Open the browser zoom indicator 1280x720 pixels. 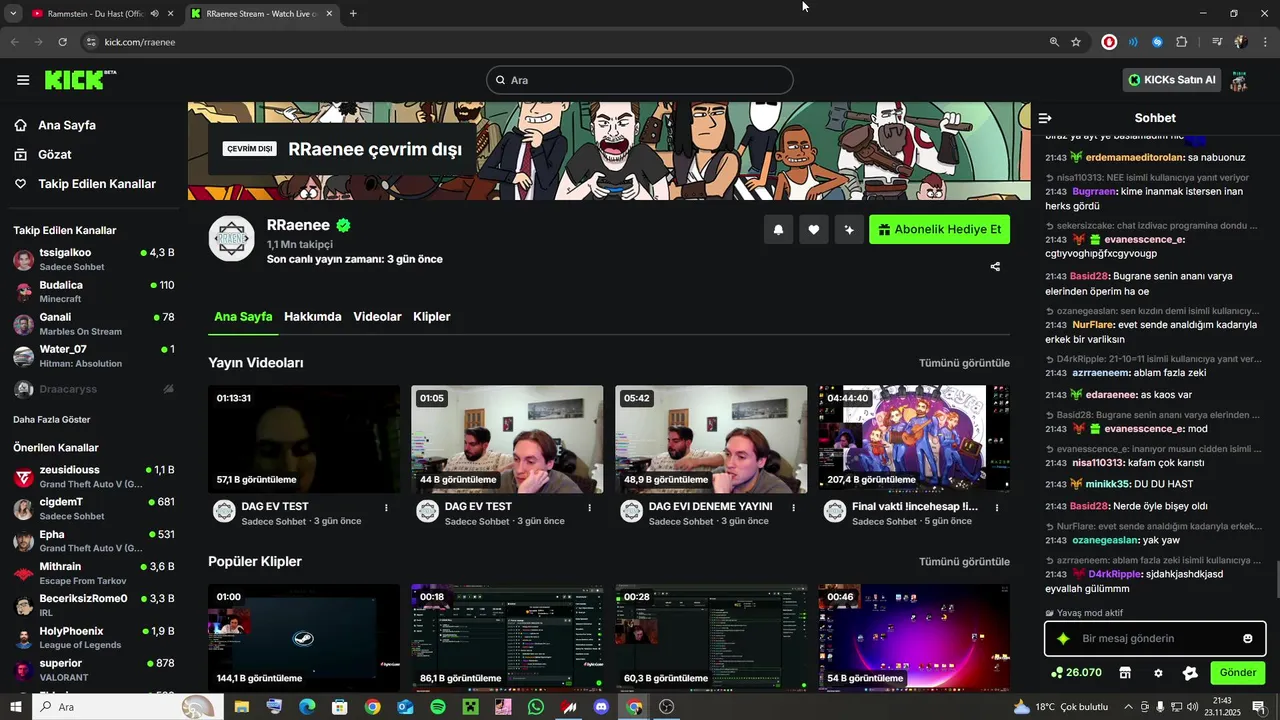pyautogui.click(x=1054, y=42)
